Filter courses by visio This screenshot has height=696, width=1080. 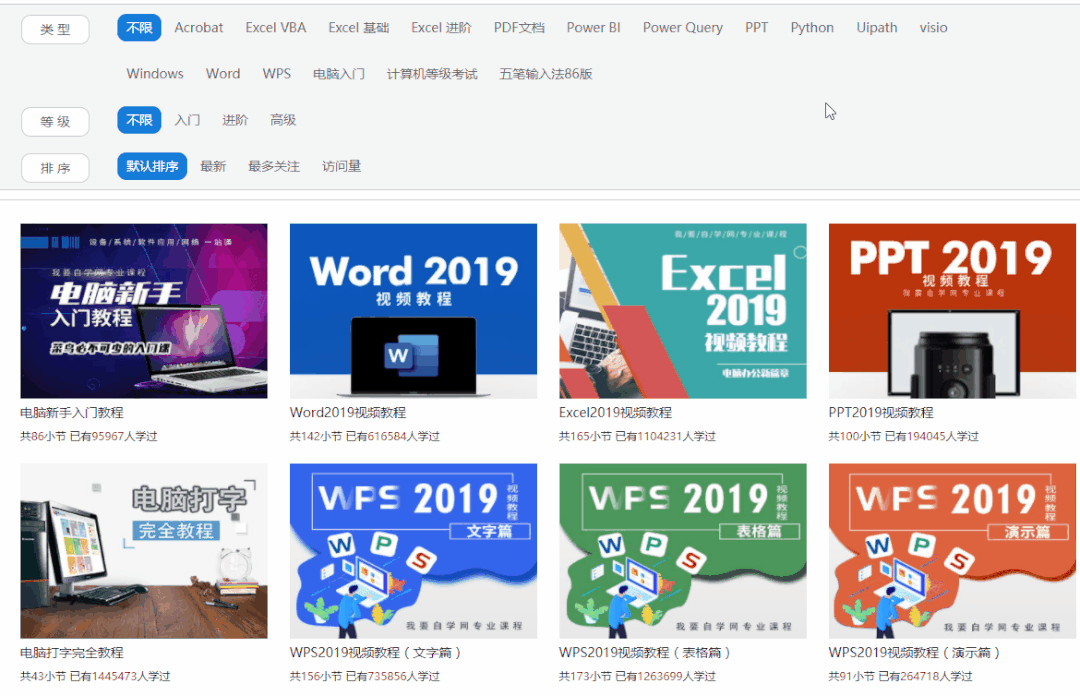[x=933, y=28]
